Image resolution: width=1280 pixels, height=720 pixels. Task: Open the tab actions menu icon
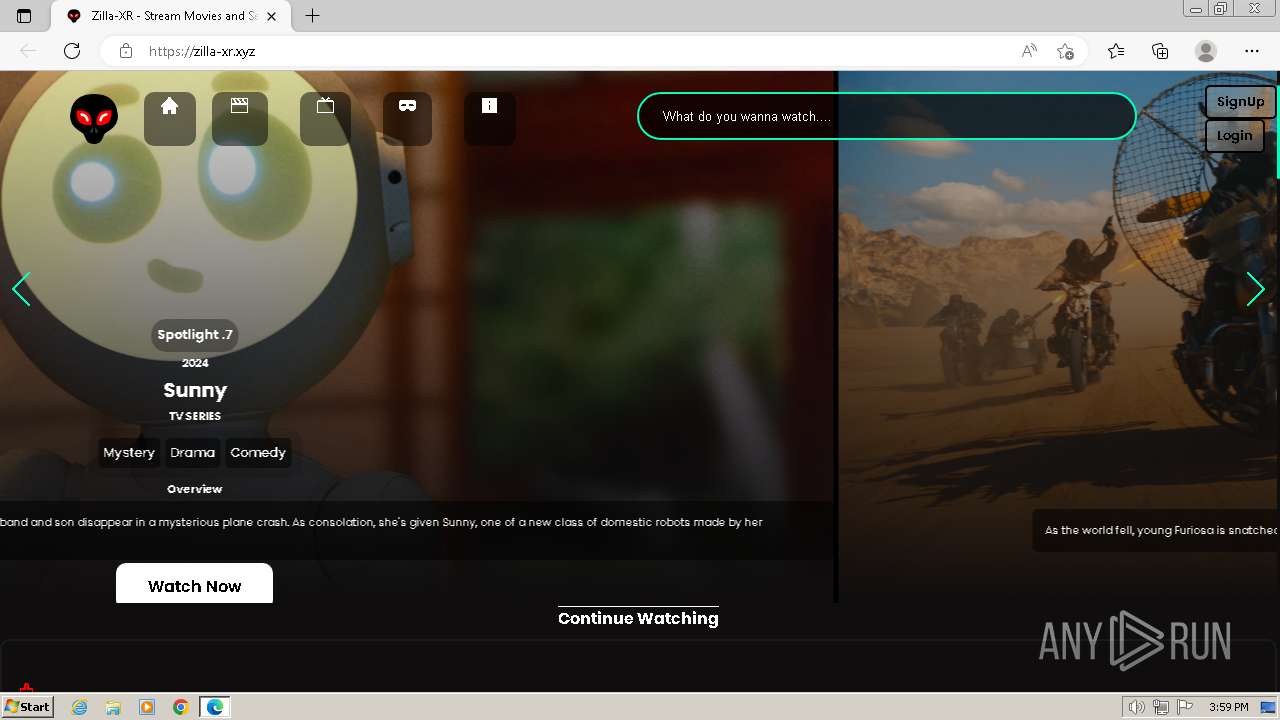click(x=24, y=16)
